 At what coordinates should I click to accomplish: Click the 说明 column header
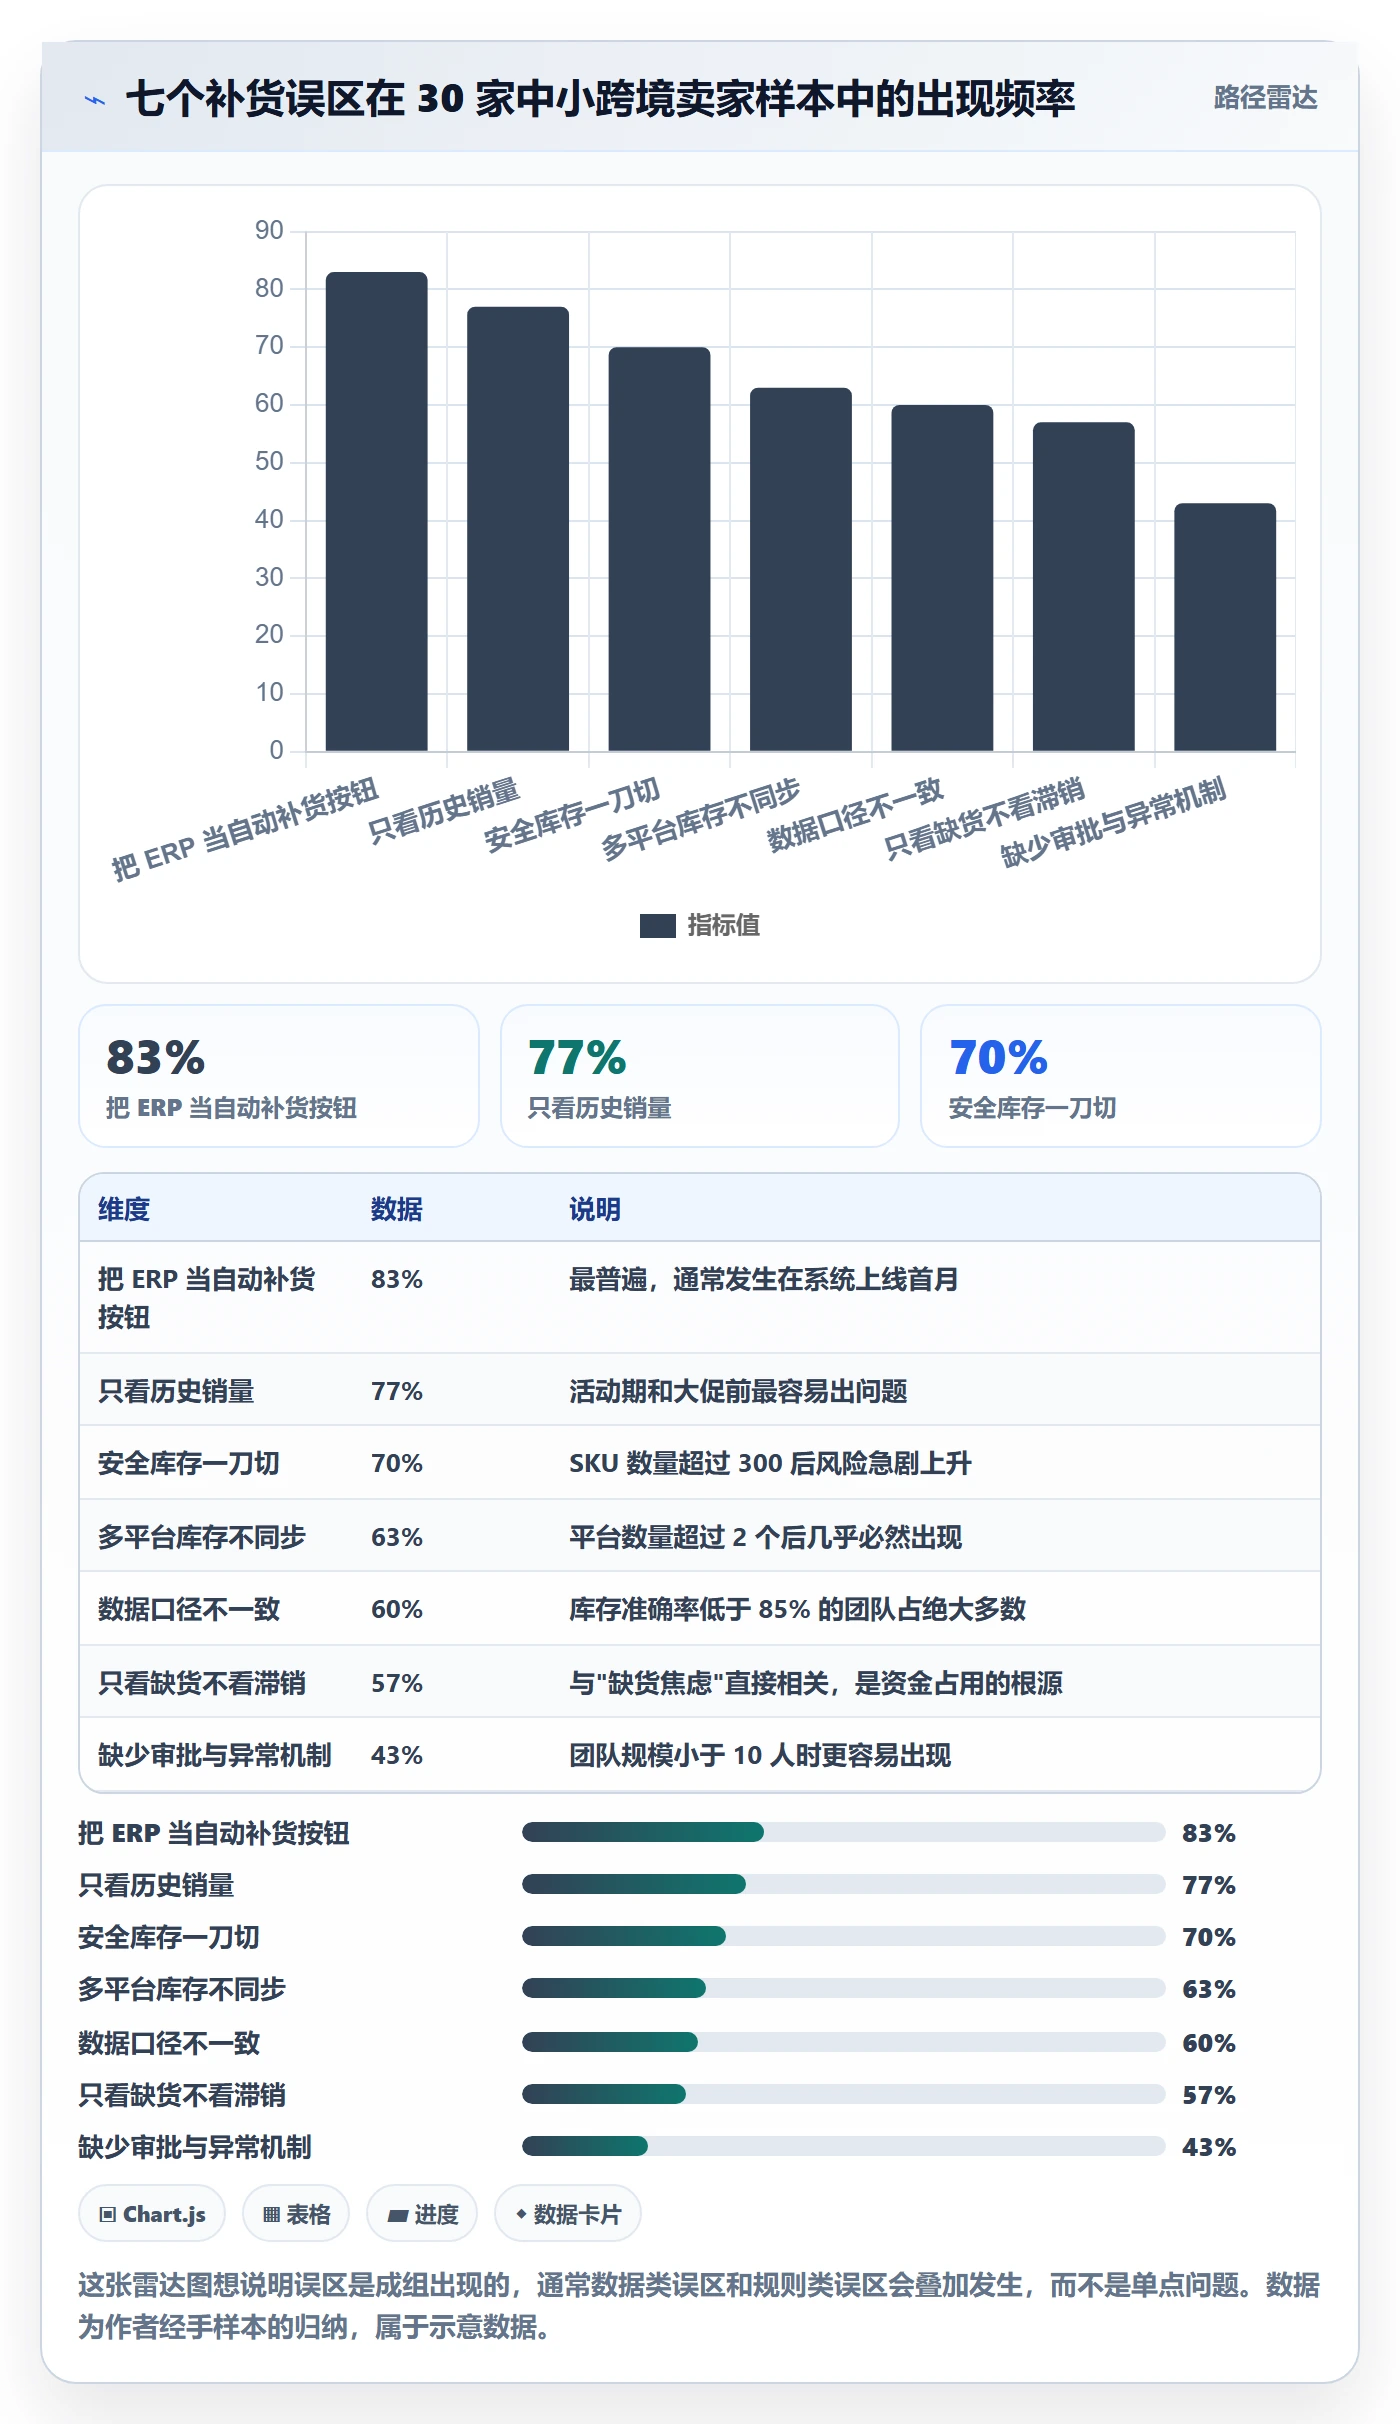click(x=595, y=1209)
